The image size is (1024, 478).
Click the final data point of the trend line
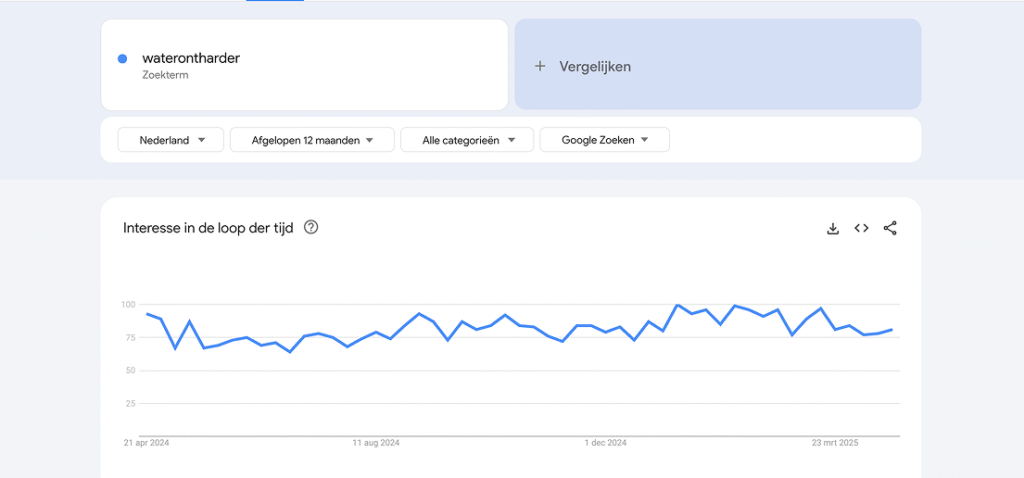click(x=892, y=329)
